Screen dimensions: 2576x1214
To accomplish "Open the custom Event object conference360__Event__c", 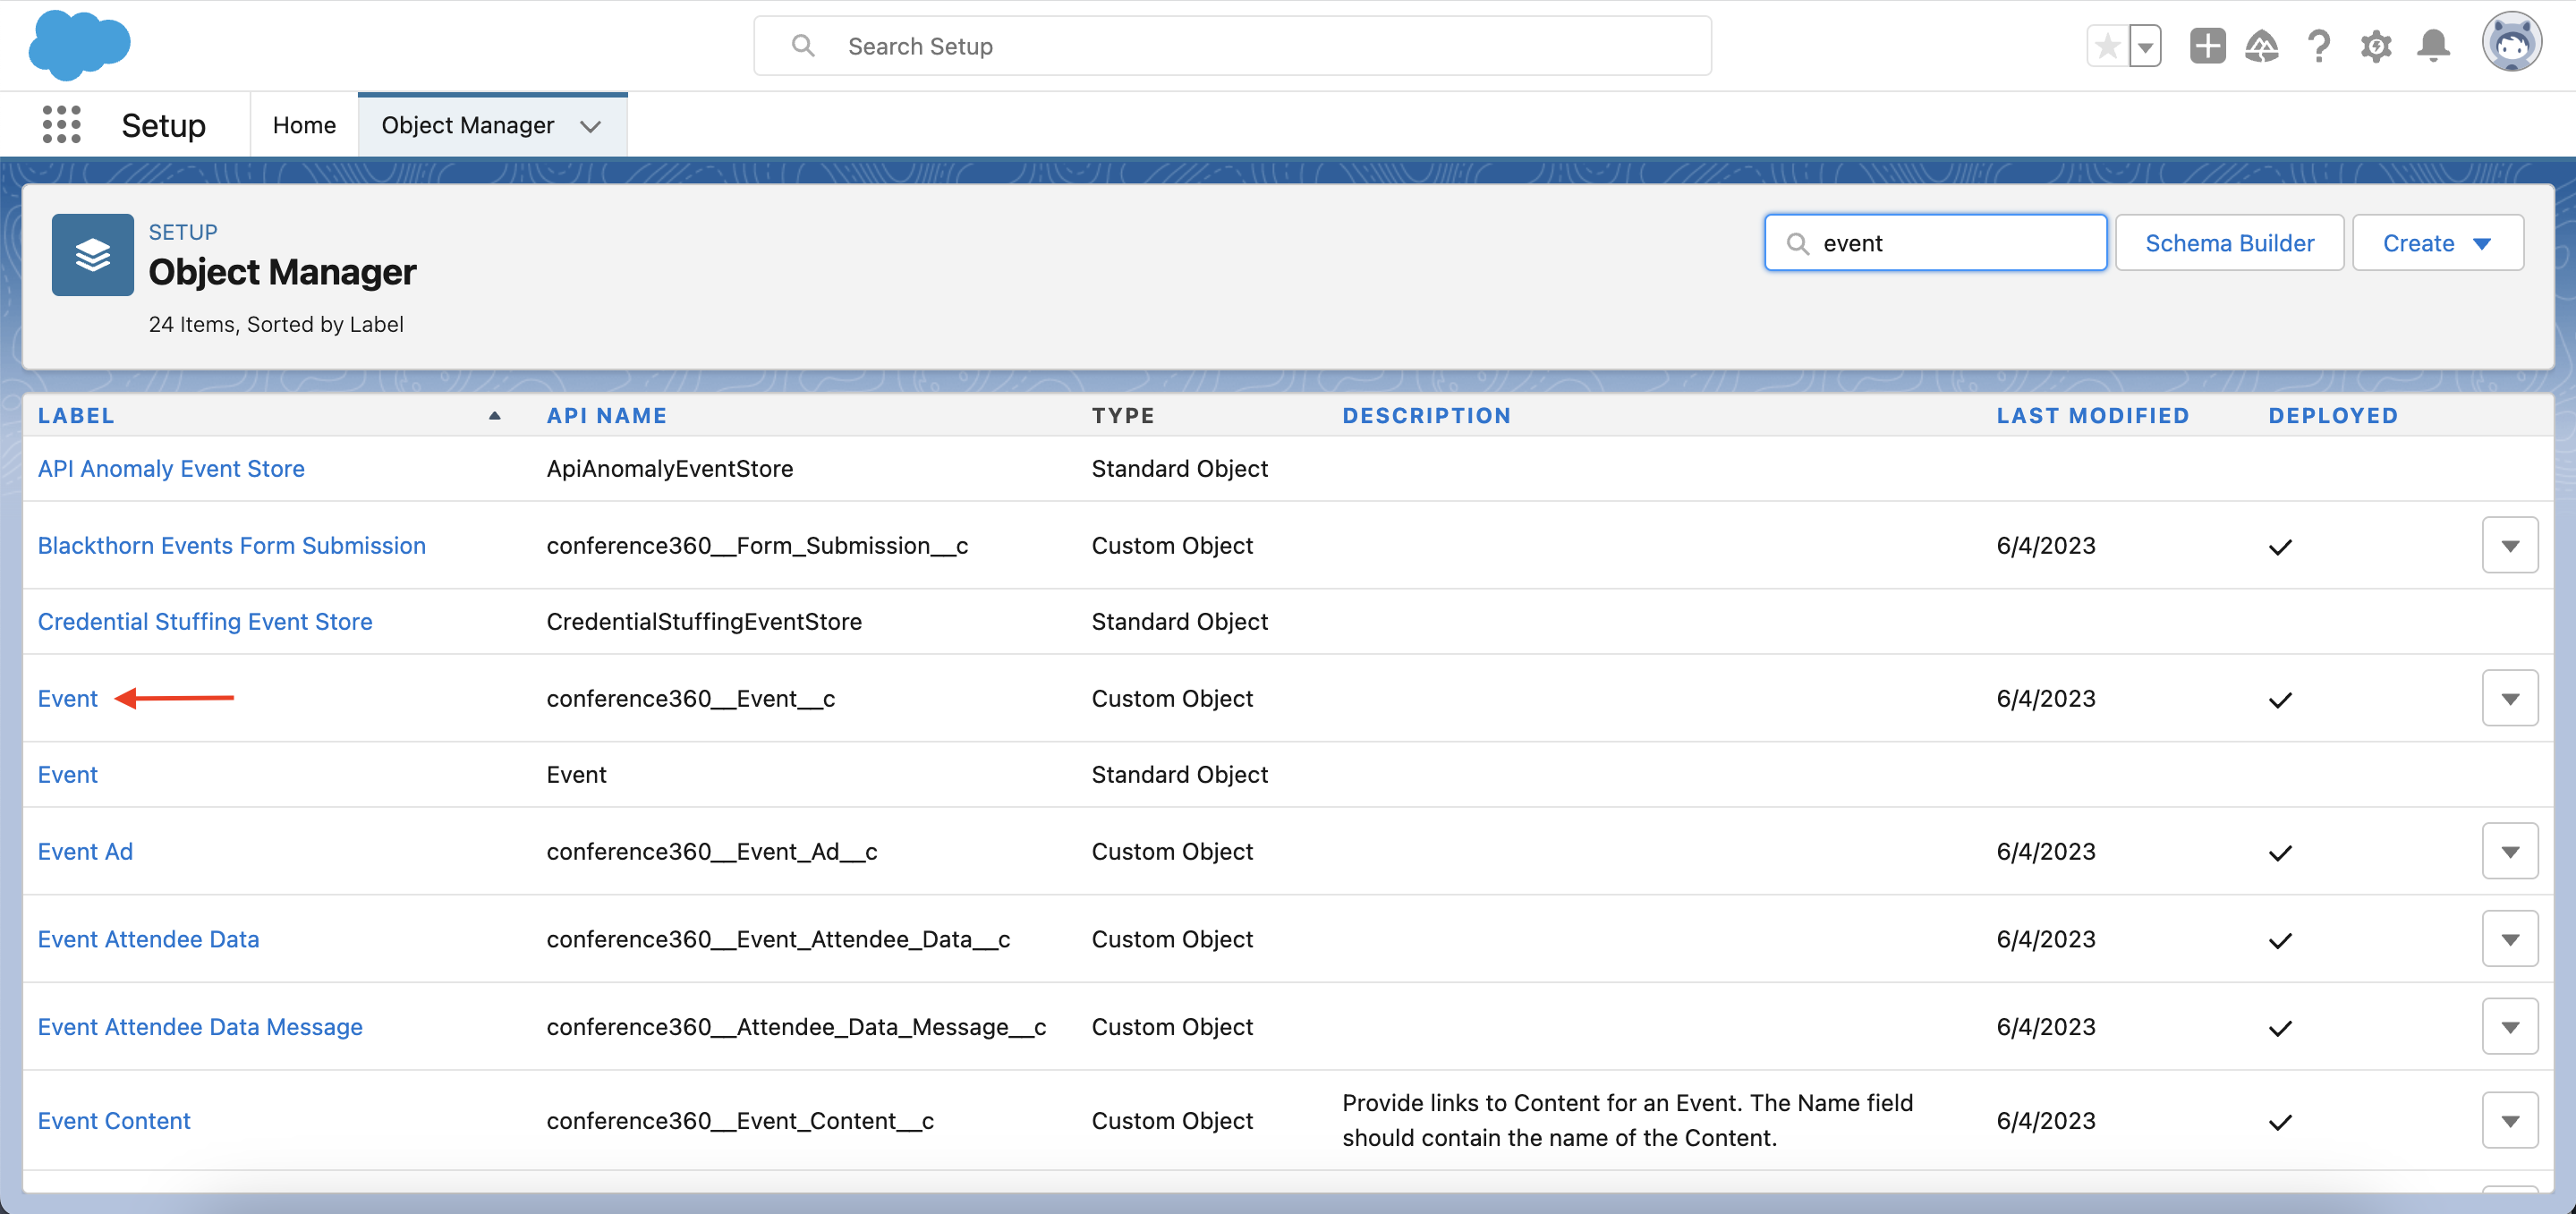I will coord(67,698).
